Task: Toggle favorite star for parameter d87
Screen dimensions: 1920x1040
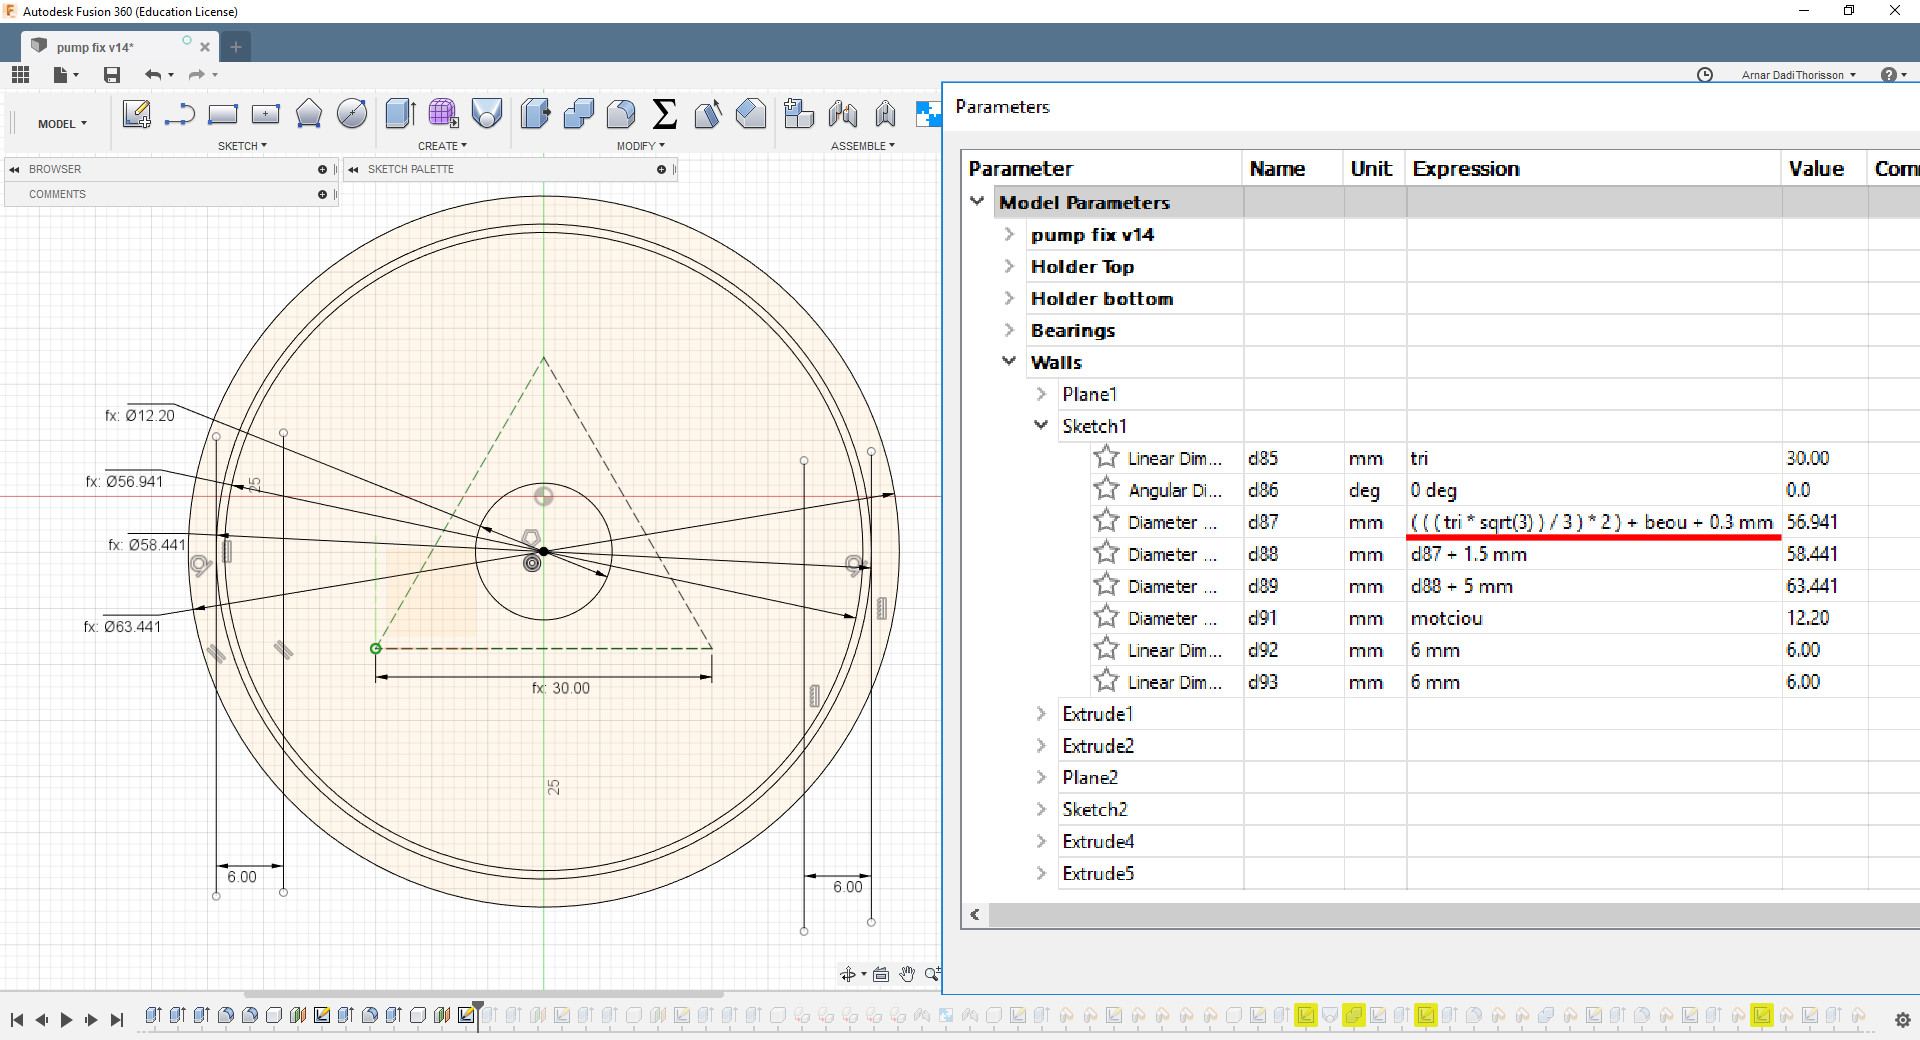Action: coord(1106,522)
